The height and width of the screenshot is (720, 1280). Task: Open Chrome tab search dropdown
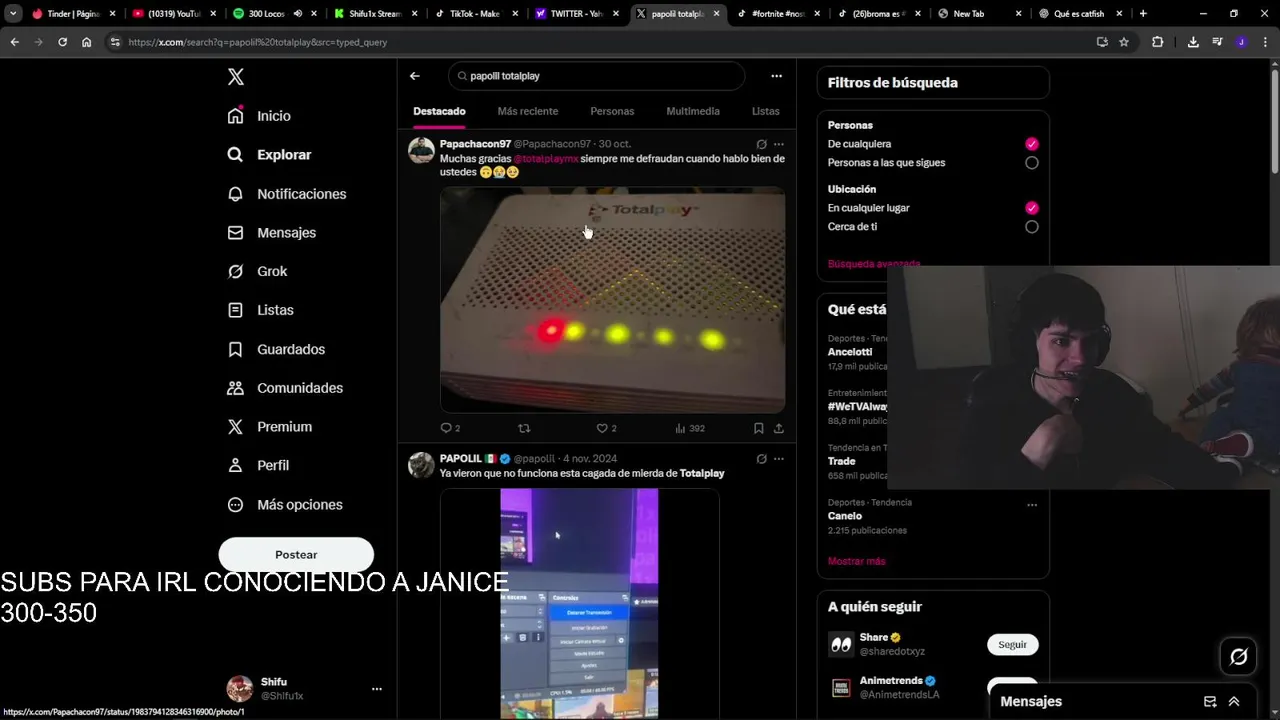(13, 14)
